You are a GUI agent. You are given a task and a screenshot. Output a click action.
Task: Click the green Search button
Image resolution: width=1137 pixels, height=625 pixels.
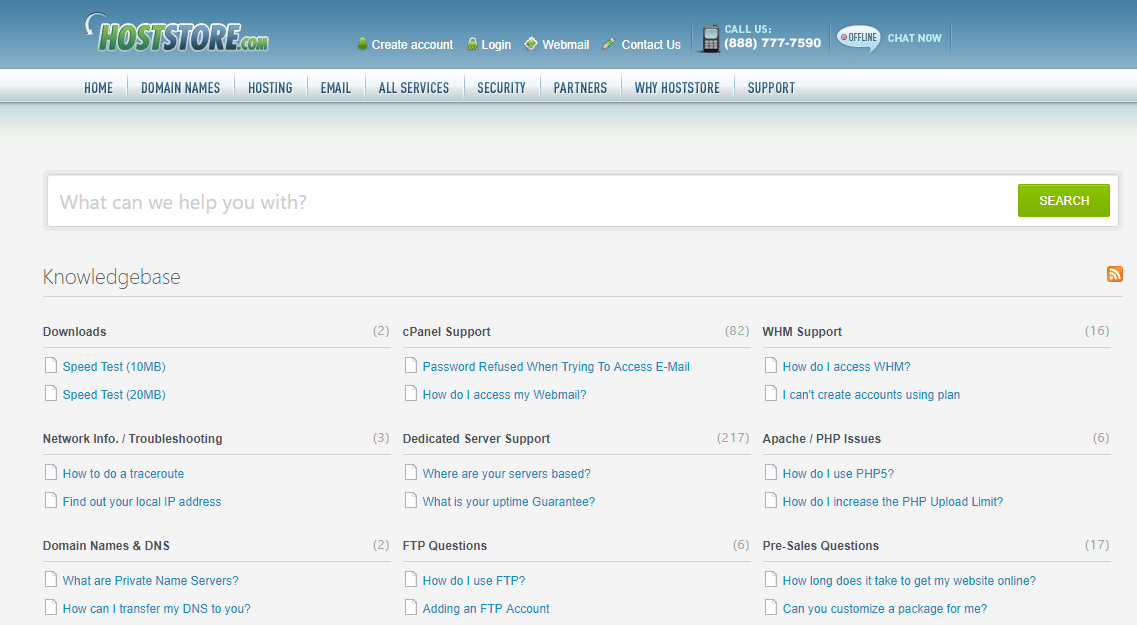coord(1064,201)
